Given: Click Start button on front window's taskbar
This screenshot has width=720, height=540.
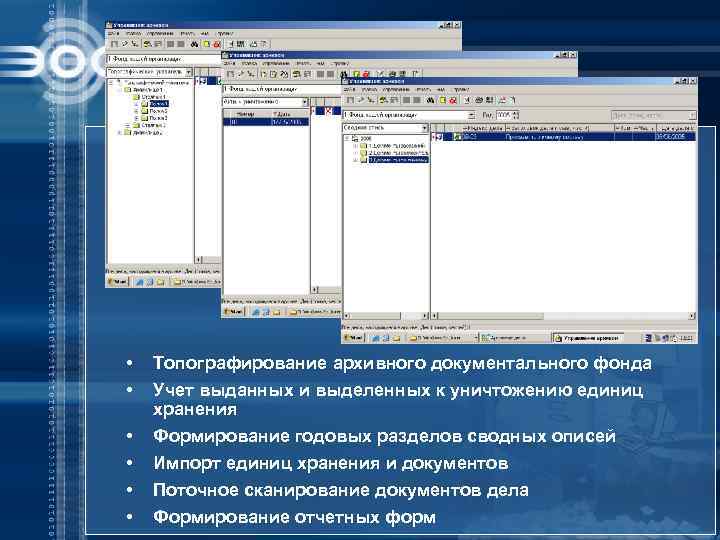Looking at the screenshot, I should [x=353, y=338].
